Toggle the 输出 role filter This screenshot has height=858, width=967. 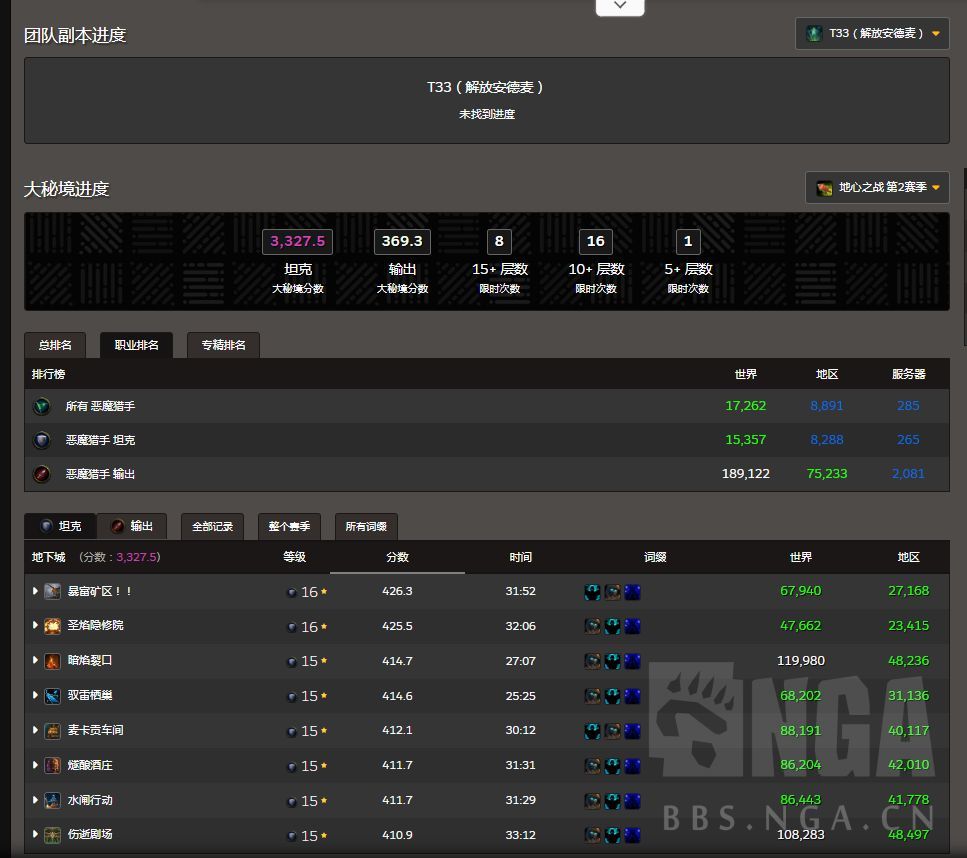pos(131,526)
